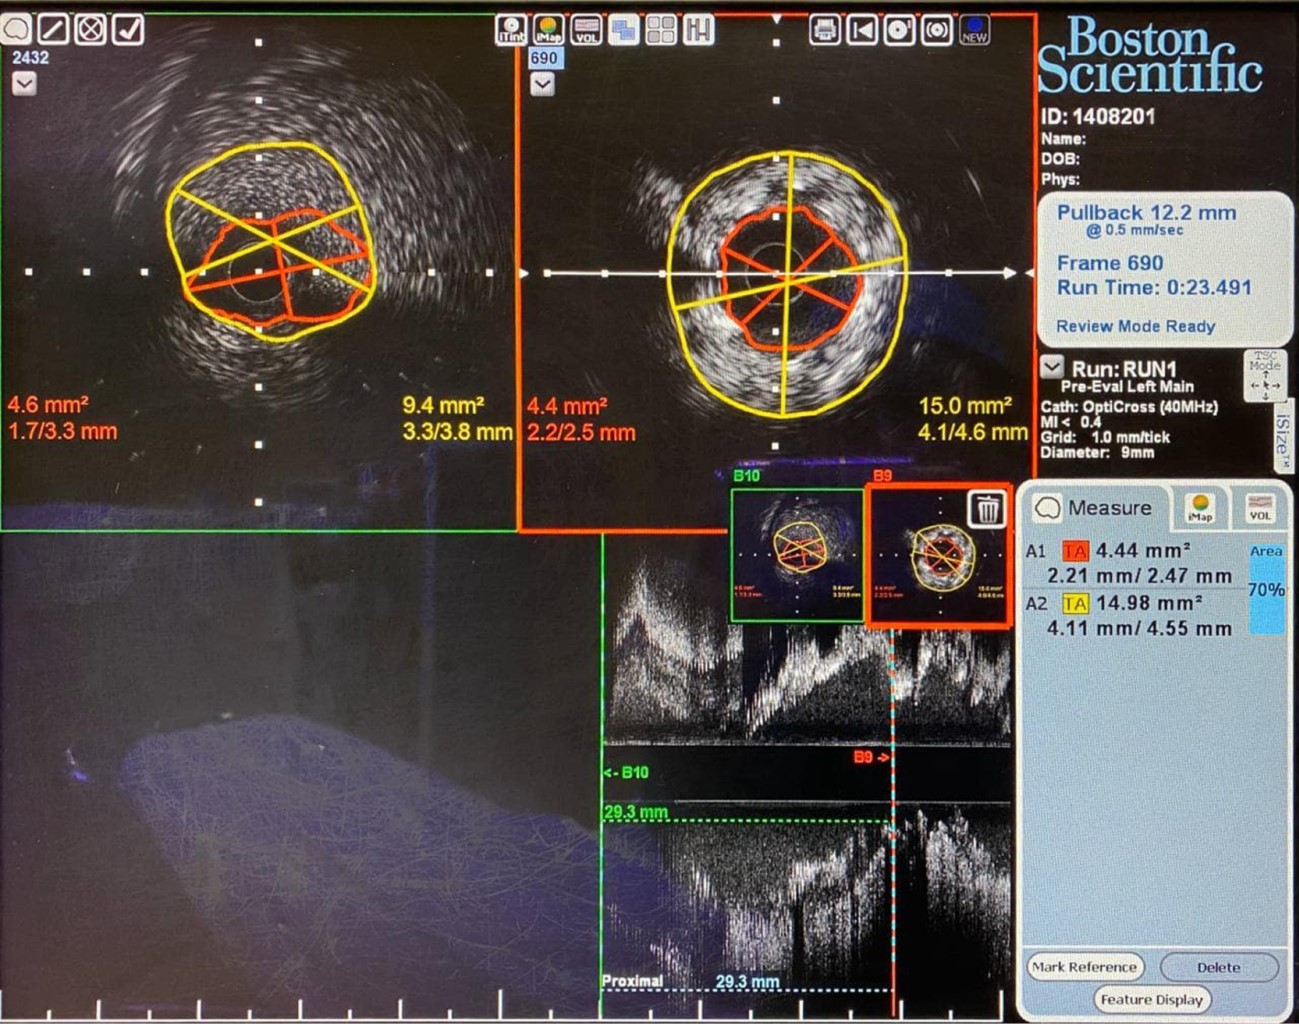Switch to the VOL tab in measurement panel
The height and width of the screenshot is (1024, 1299).
1259,508
